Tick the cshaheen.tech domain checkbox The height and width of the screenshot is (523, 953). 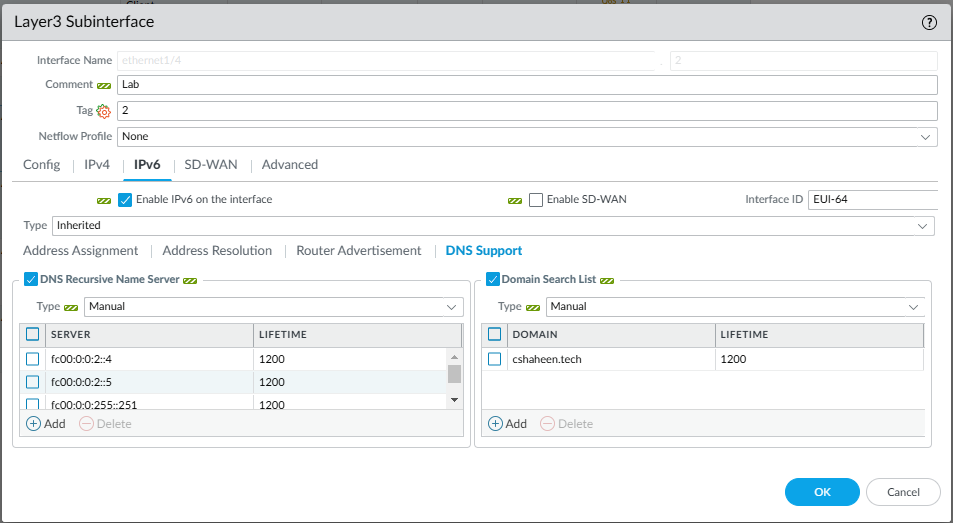point(495,359)
